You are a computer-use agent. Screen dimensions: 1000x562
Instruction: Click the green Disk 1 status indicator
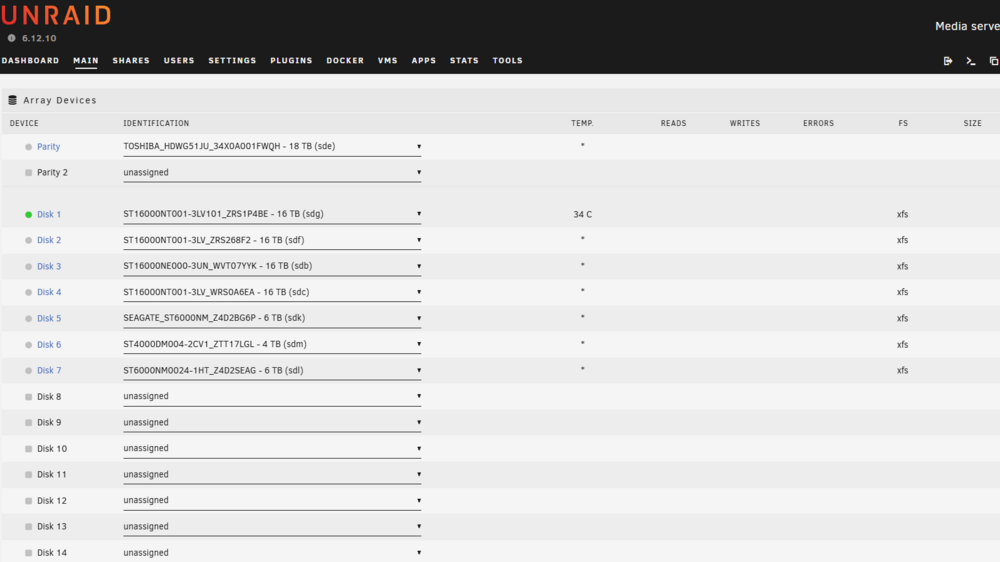click(28, 214)
